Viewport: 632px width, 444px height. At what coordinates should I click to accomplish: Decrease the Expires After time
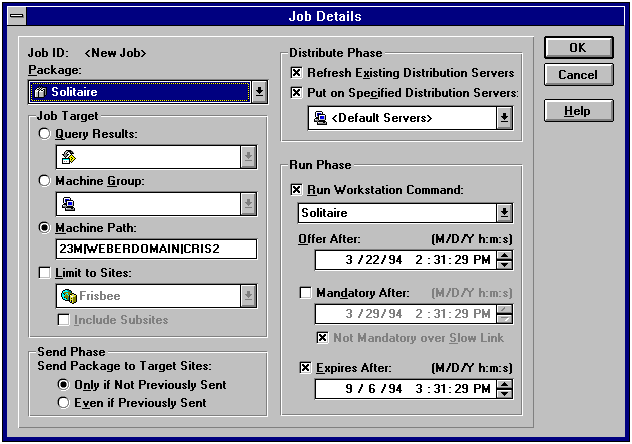(505, 394)
